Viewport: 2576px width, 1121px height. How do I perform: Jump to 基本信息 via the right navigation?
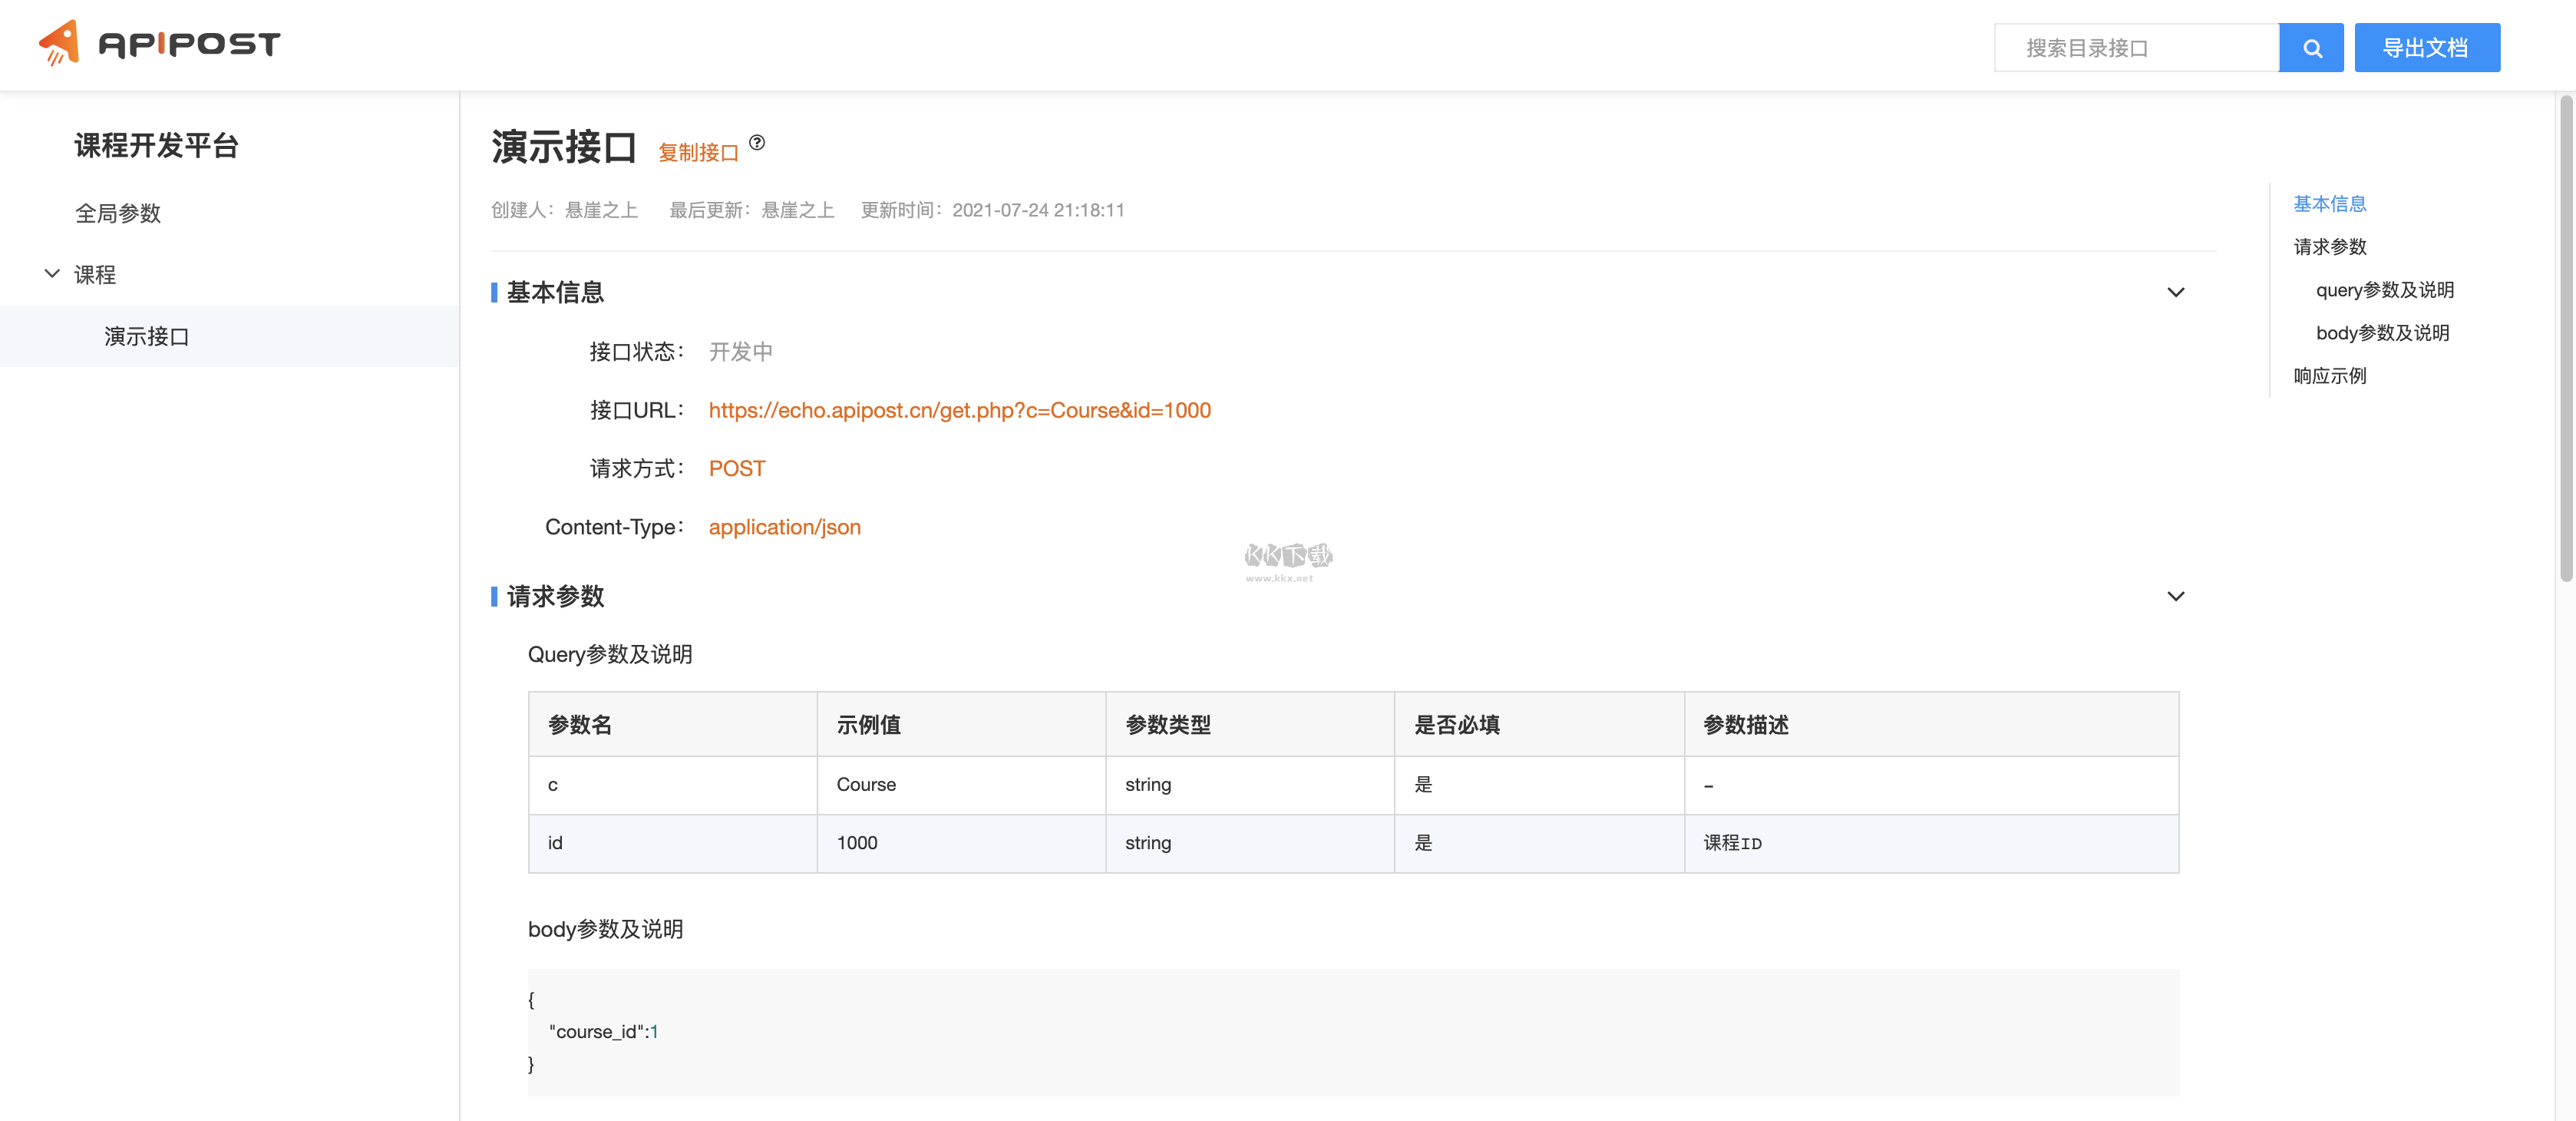click(x=2330, y=204)
